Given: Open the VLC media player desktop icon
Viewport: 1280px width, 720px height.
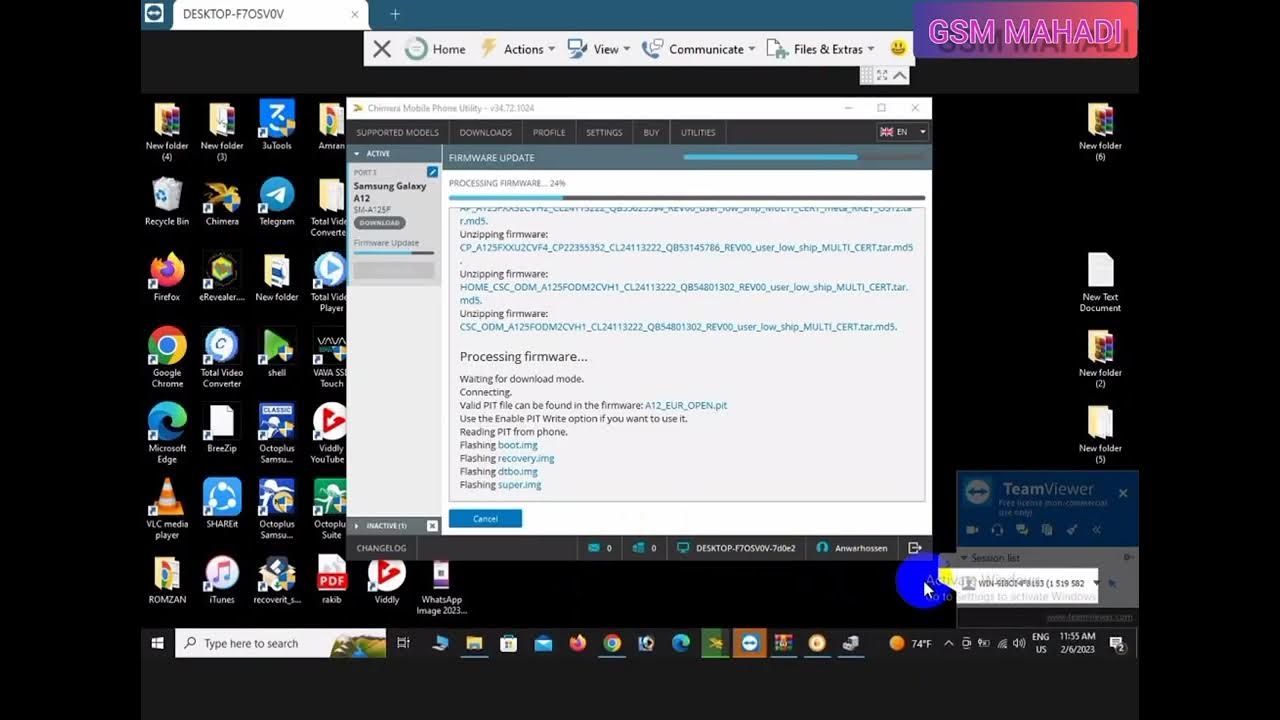Looking at the screenshot, I should click(x=167, y=509).
